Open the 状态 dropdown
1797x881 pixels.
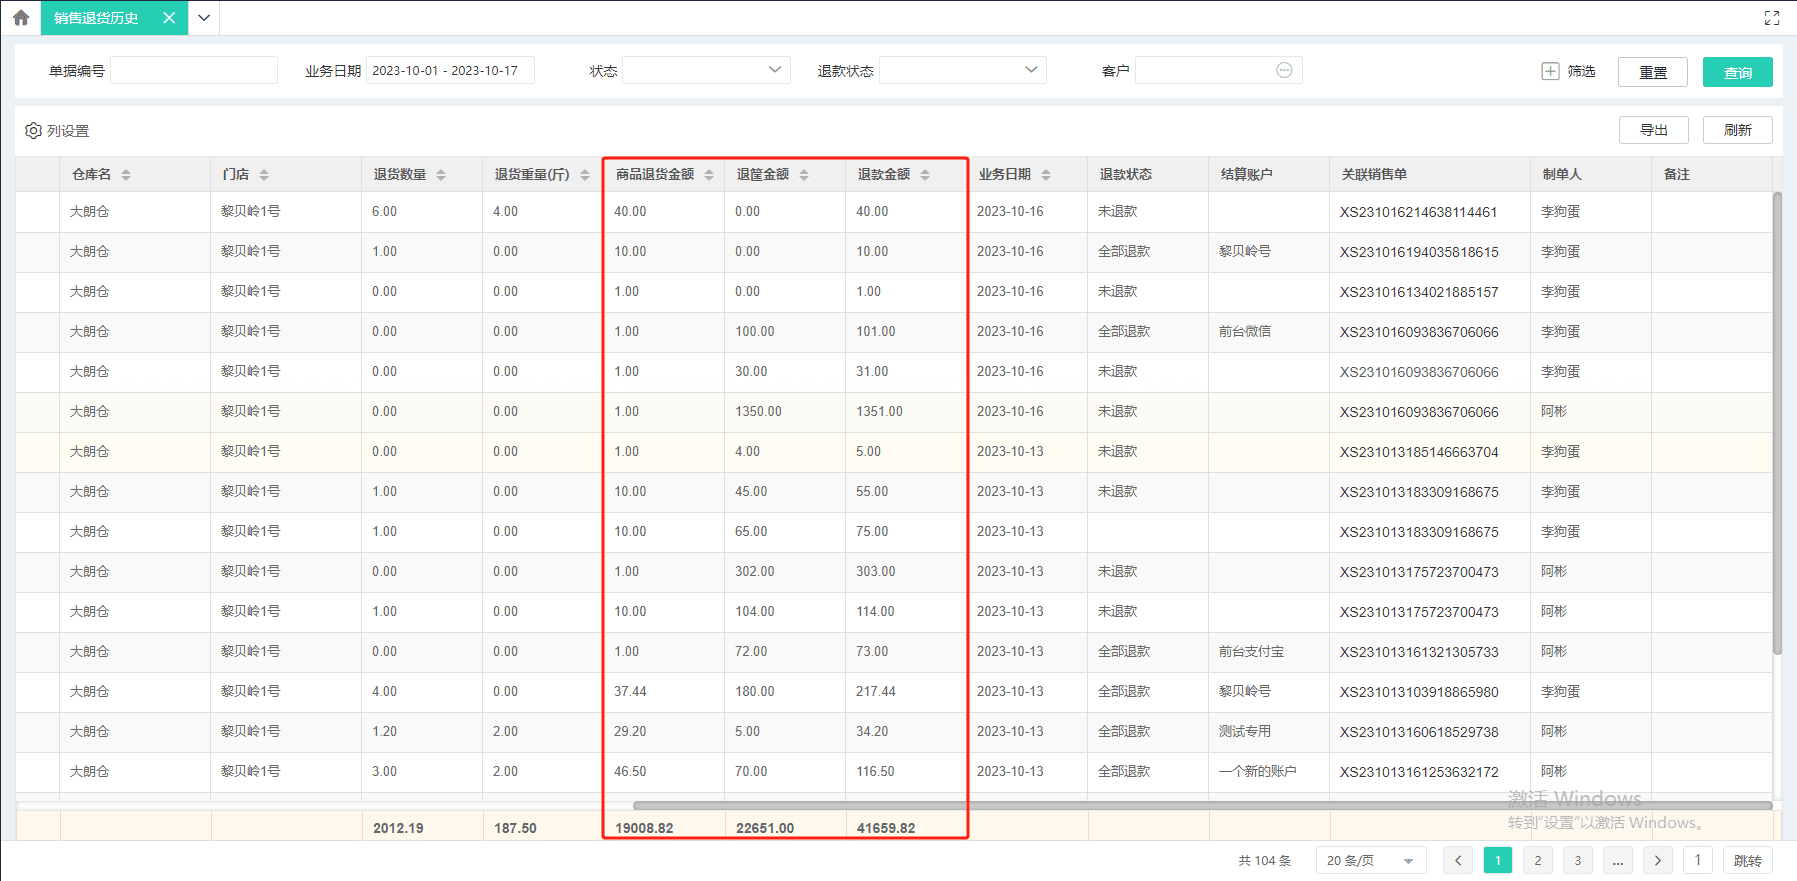pyautogui.click(x=706, y=70)
